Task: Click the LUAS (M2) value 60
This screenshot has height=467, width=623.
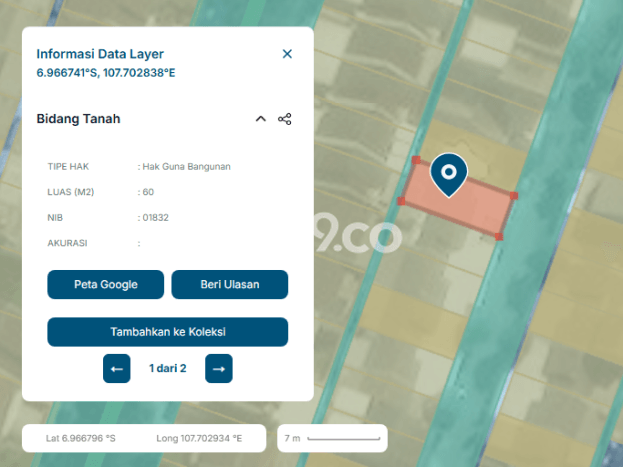Action: coord(148,192)
